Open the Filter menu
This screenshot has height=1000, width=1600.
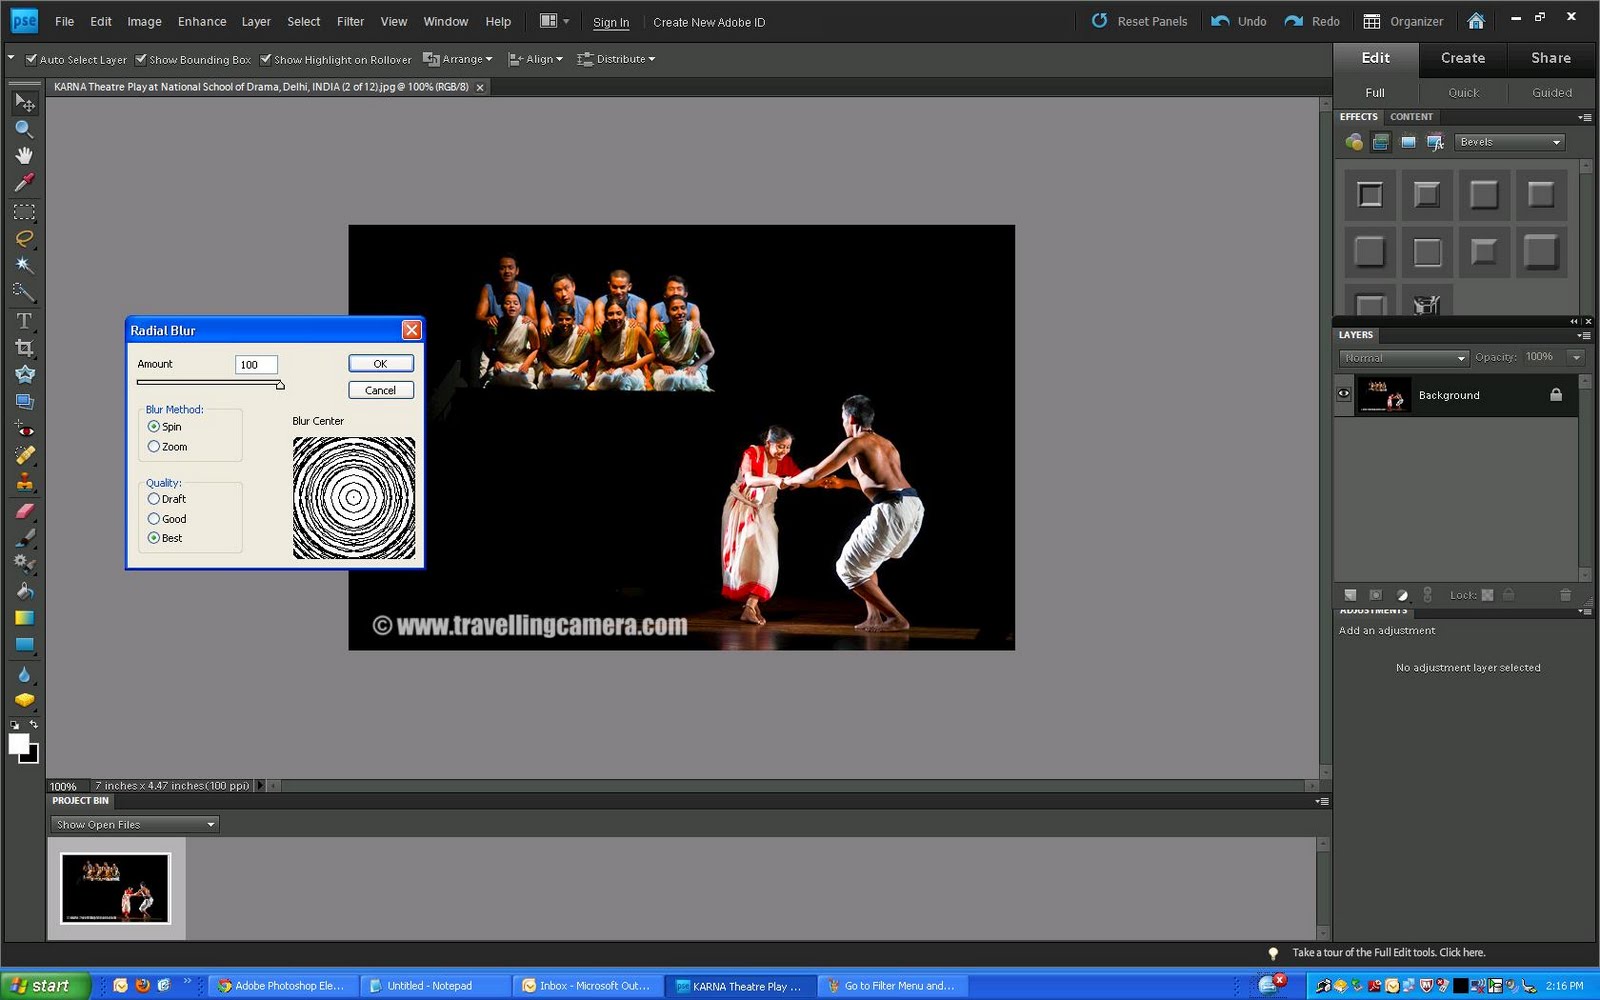(x=350, y=21)
